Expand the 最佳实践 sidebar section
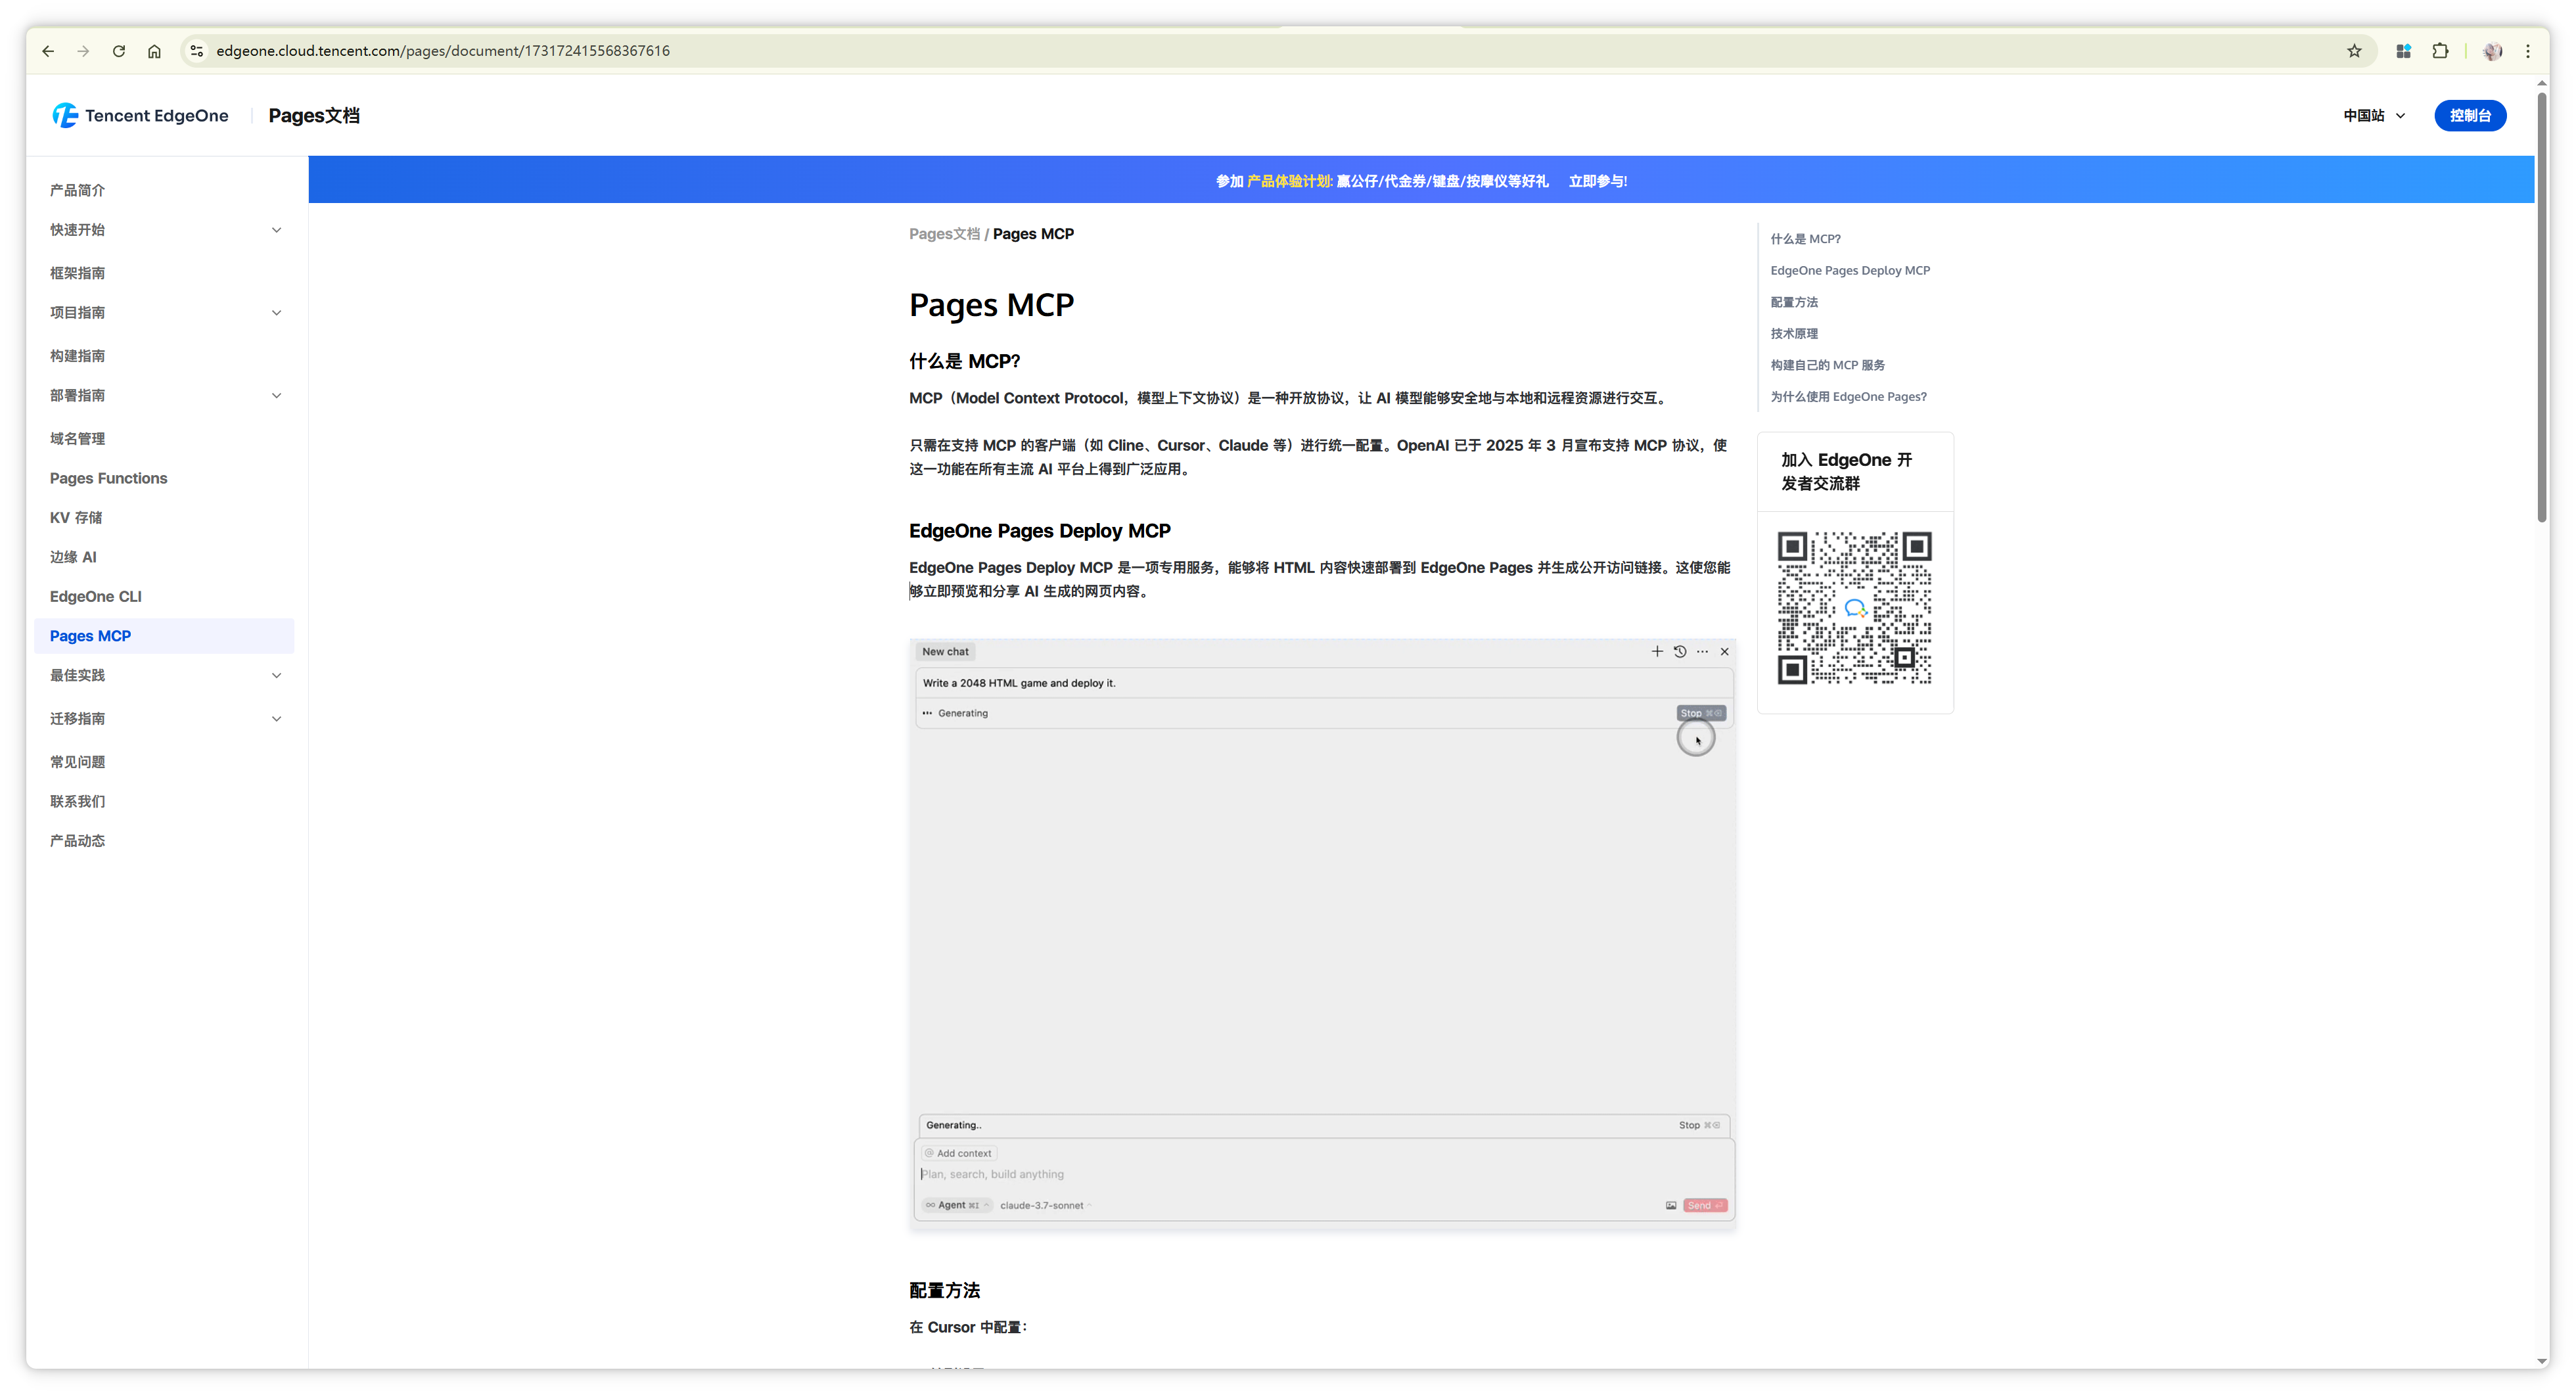Screen dimensions: 2576x1395 click(276, 676)
